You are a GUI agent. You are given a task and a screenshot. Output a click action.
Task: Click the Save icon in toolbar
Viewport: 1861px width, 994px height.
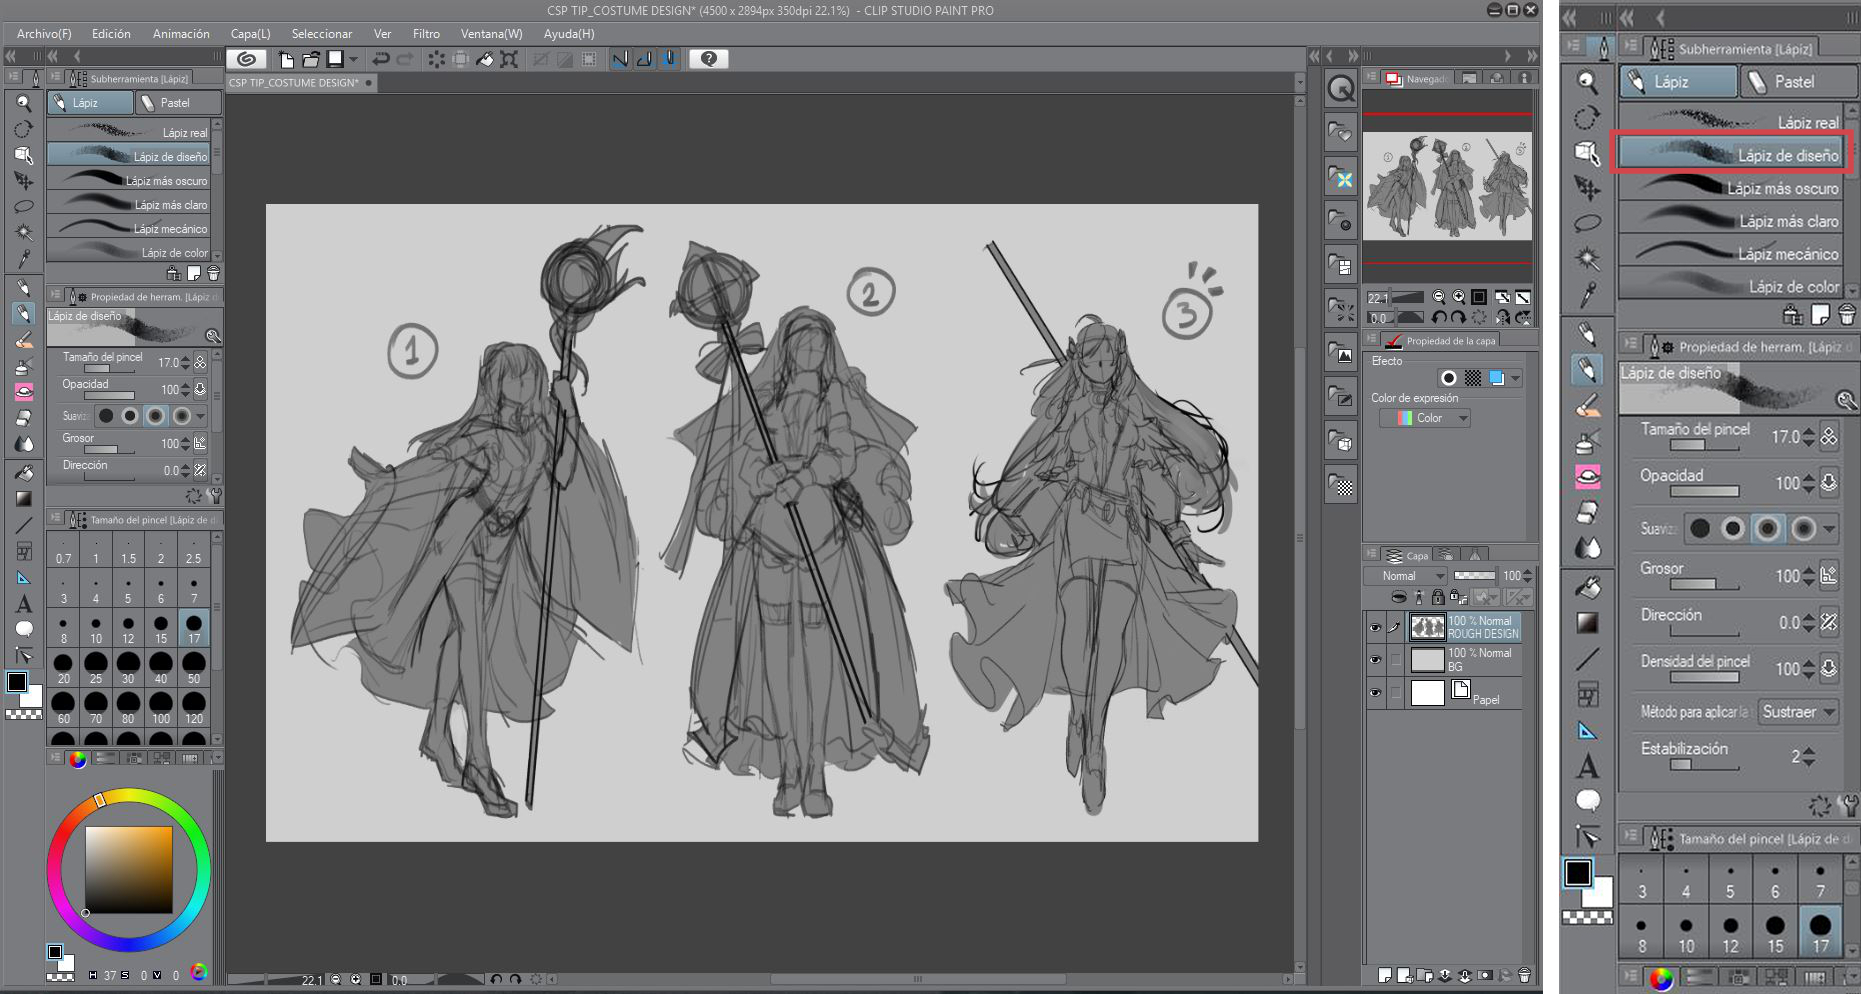[x=335, y=59]
